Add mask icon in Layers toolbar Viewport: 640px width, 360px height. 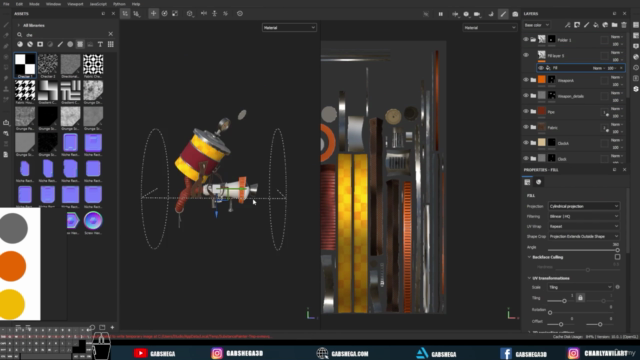[577, 25]
